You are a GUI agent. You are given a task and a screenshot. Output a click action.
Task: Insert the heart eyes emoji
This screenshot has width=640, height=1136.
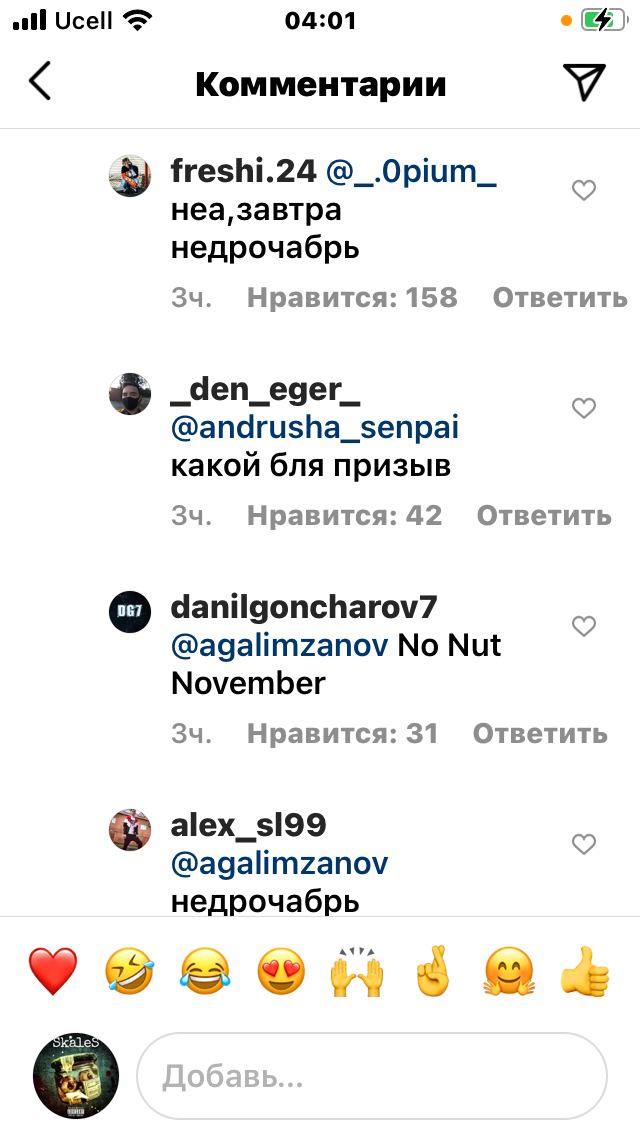coord(282,971)
